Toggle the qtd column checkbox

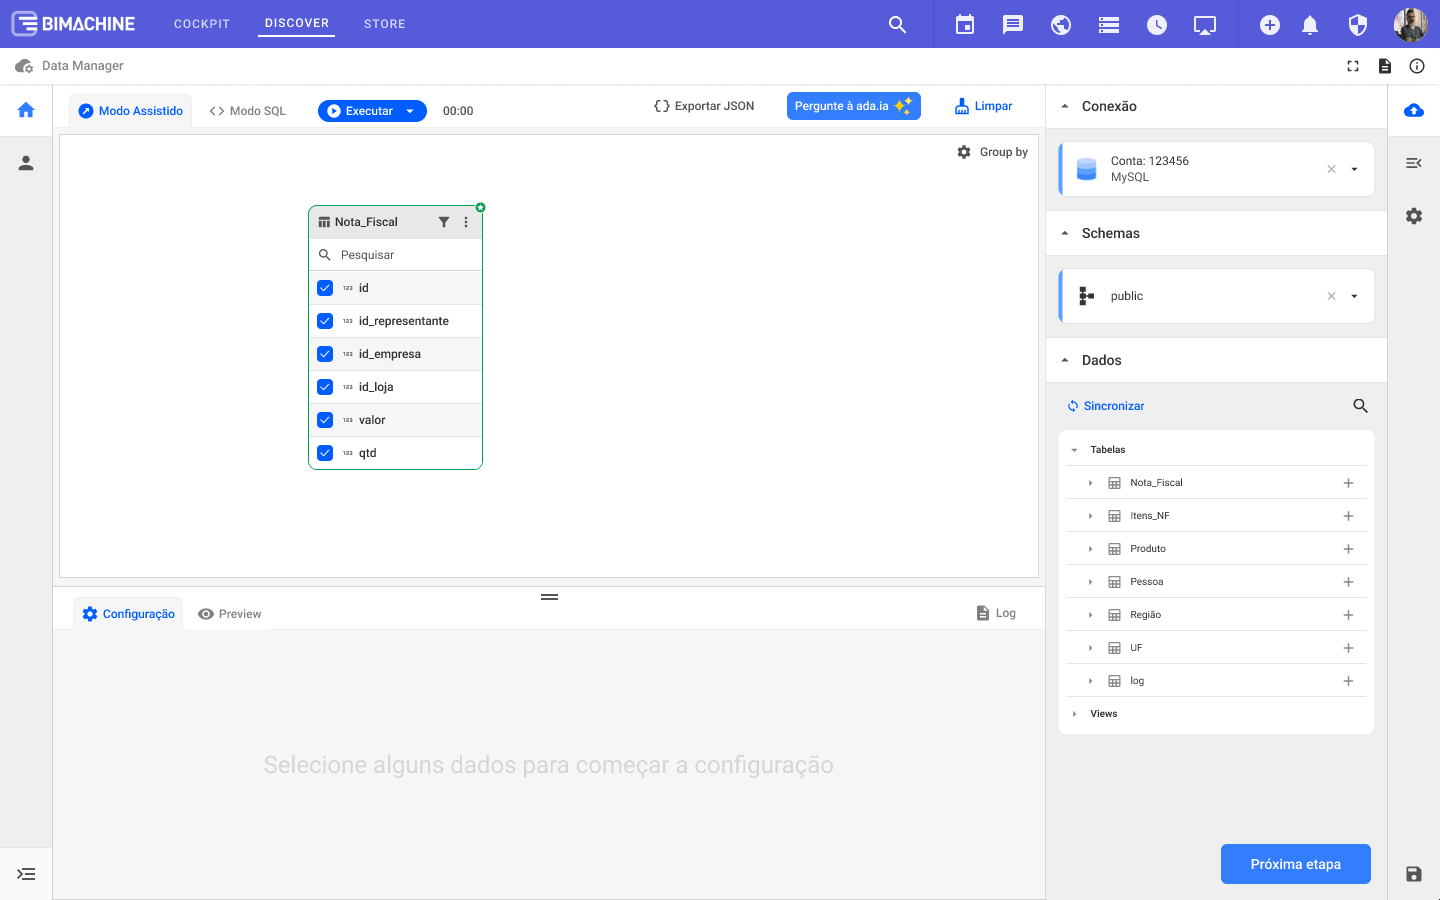[325, 453]
